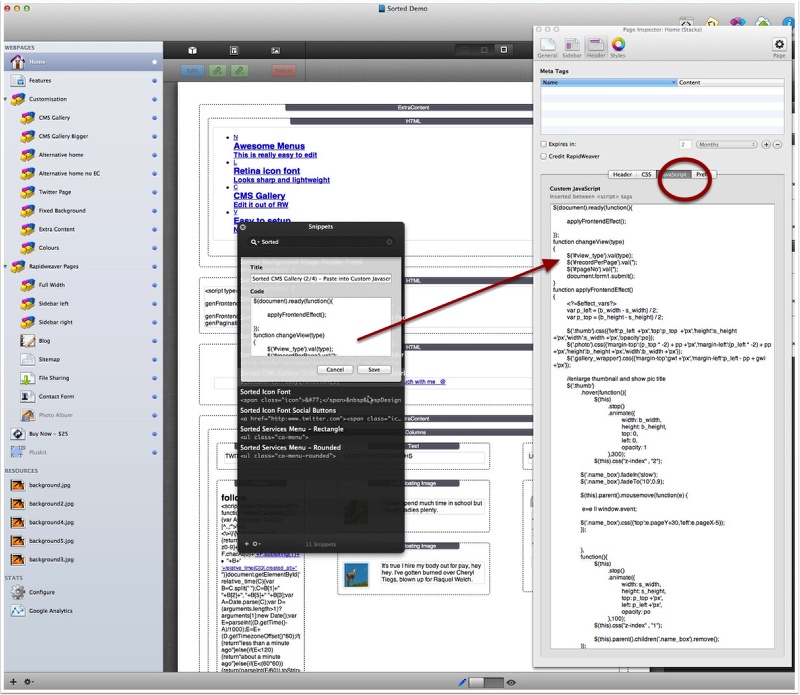Screen dimensions: 800x695
Task: Toggle the menu dot for the Blog page
Action: [x=154, y=341]
